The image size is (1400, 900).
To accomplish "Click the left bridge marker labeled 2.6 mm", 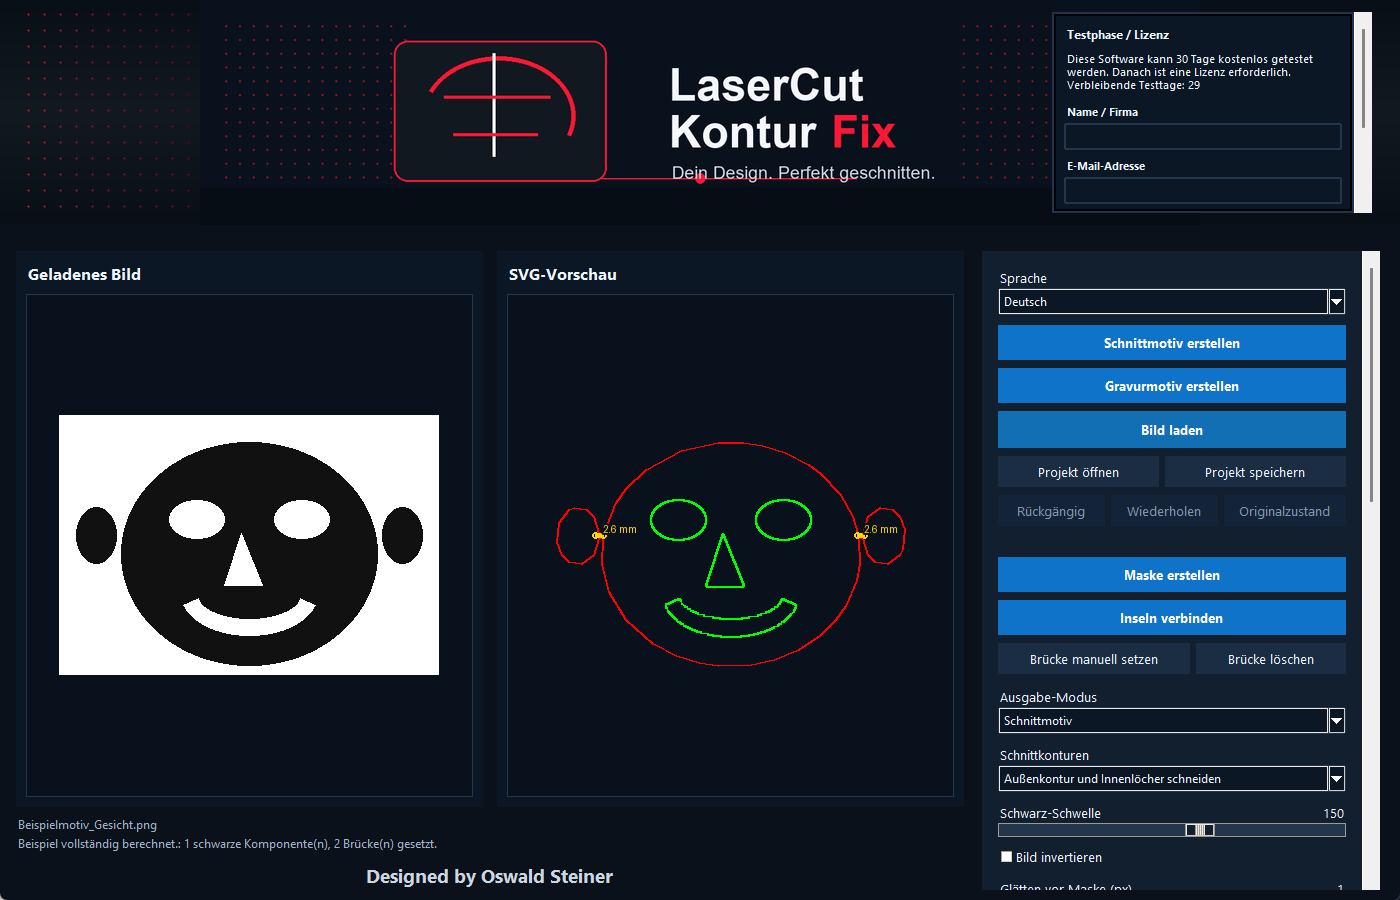I will pos(599,536).
